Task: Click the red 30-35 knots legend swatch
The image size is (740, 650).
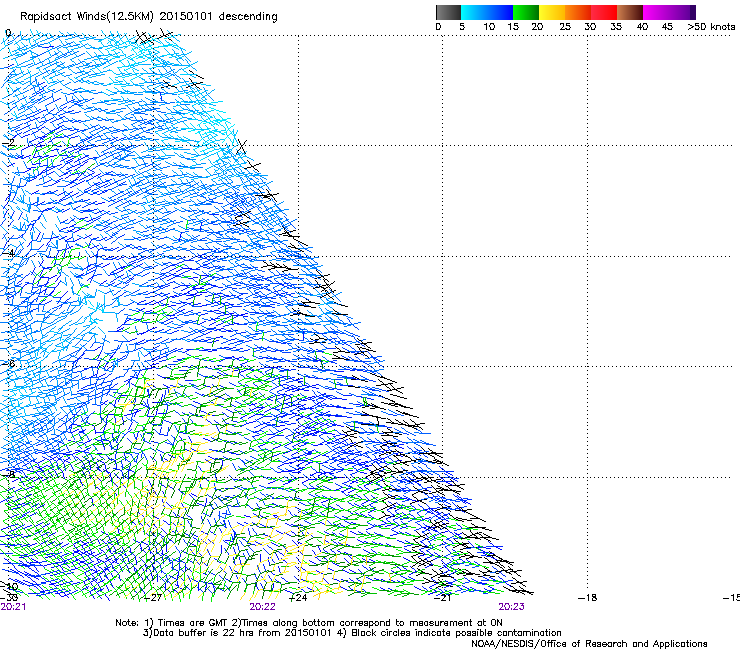Action: 604,12
